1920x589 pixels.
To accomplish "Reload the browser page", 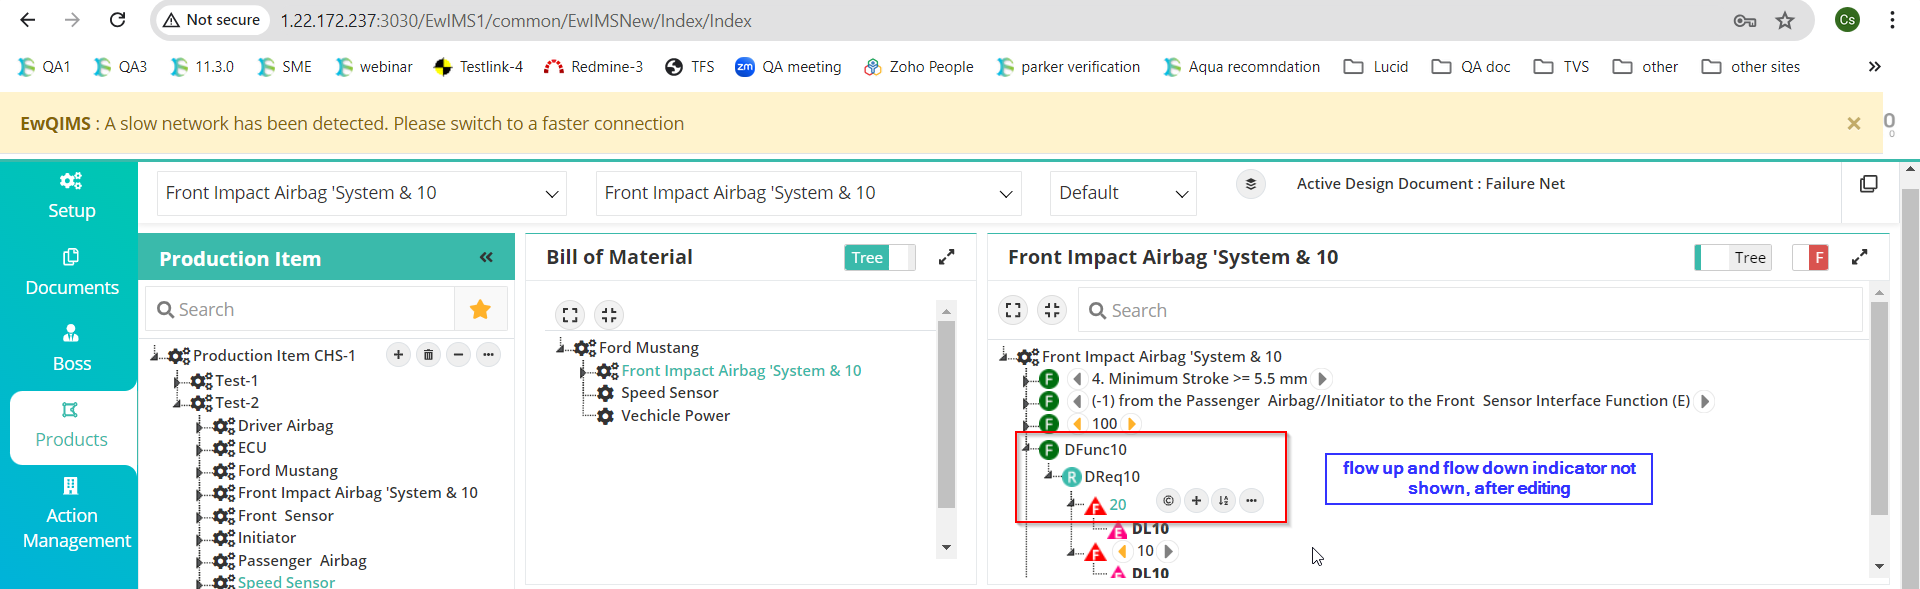I will pos(117,20).
